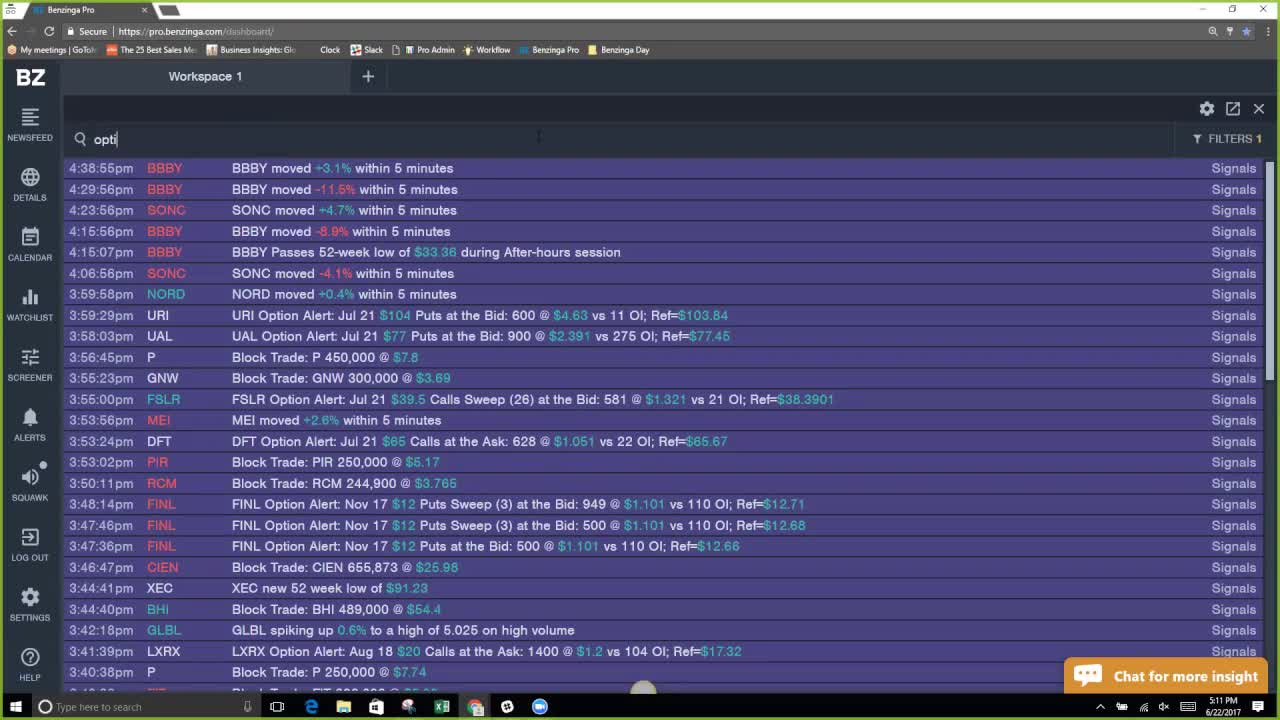This screenshot has width=1280, height=720.
Task: Select 'Block Trade: PIR 250,000' headline
Action: click(336, 462)
